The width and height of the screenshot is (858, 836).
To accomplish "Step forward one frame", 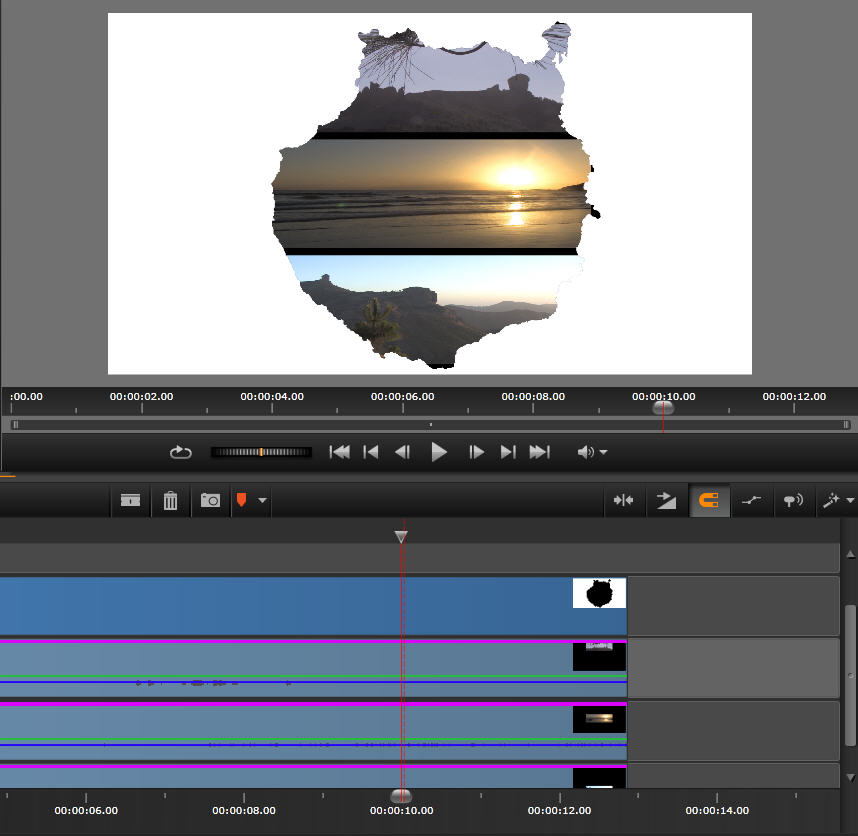I will pos(476,452).
